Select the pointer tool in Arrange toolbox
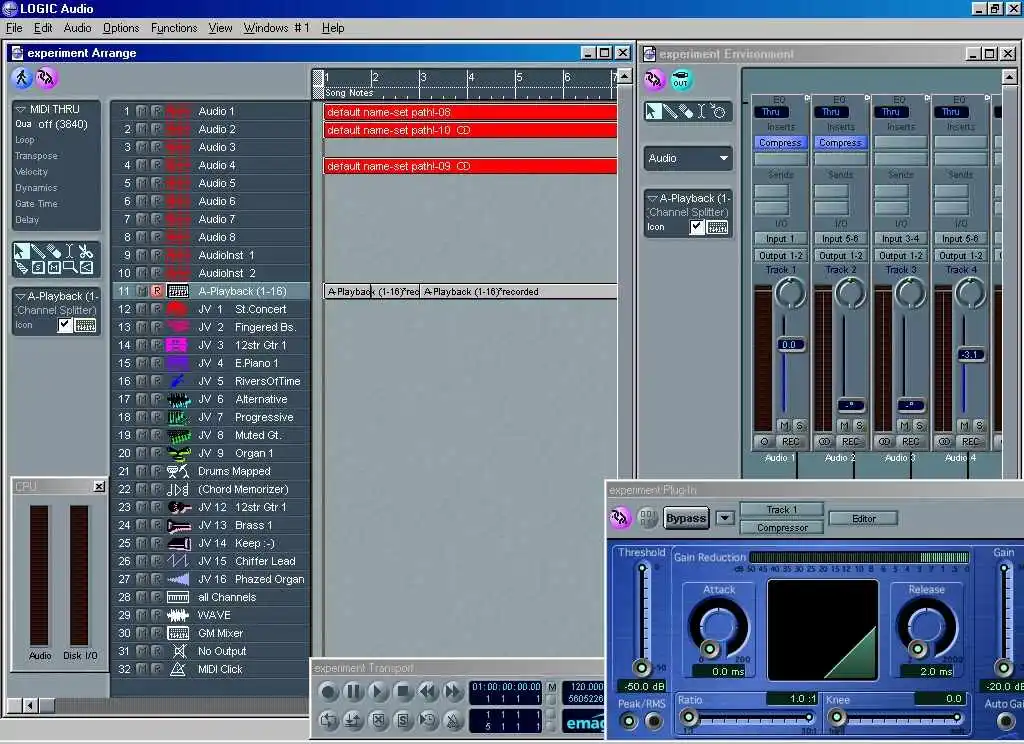 pyautogui.click(x=22, y=251)
